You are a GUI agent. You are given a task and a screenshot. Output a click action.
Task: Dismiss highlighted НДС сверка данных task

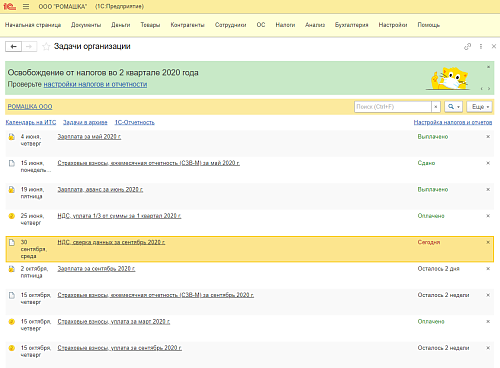pyautogui.click(x=488, y=242)
